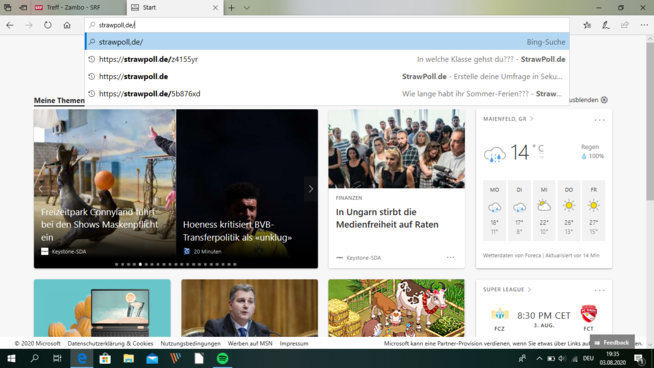Image resolution: width=654 pixels, height=368 pixels.
Task: Open Hoeness kritisiert BVB article
Action: click(x=247, y=189)
